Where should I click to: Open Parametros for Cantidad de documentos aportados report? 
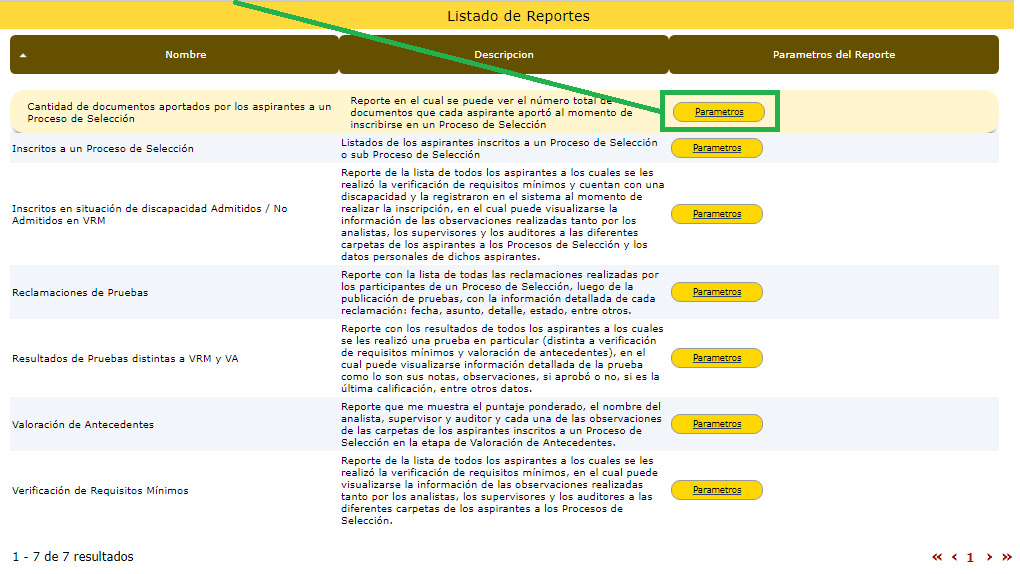click(719, 112)
